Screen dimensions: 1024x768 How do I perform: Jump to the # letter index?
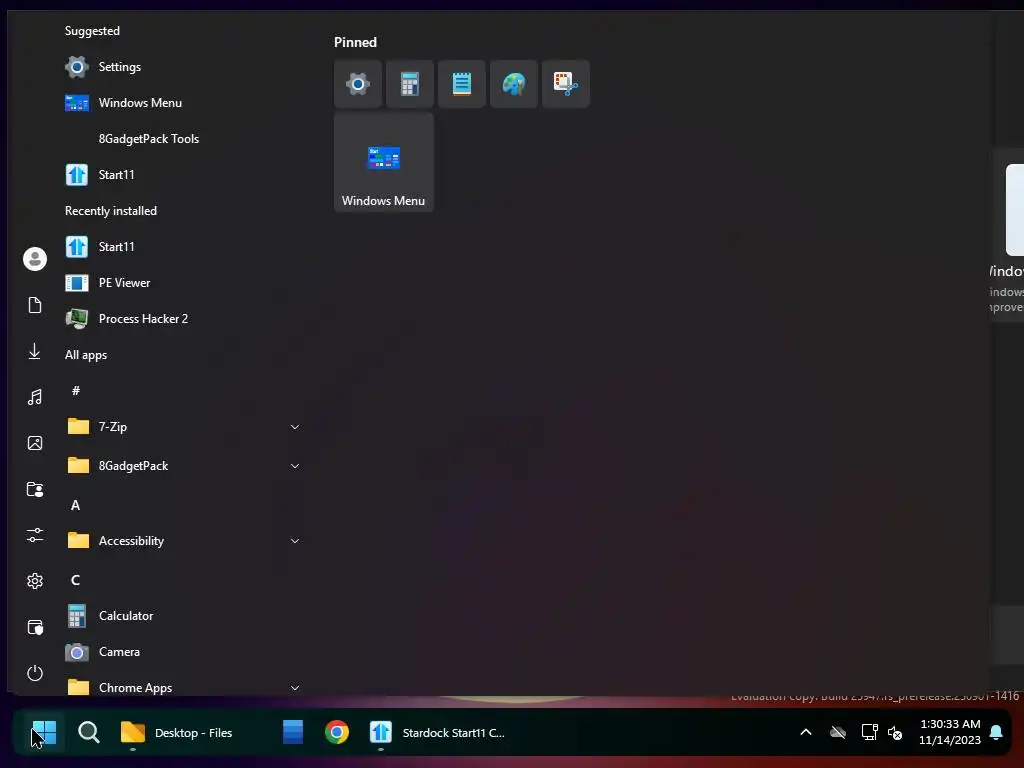tap(76, 391)
